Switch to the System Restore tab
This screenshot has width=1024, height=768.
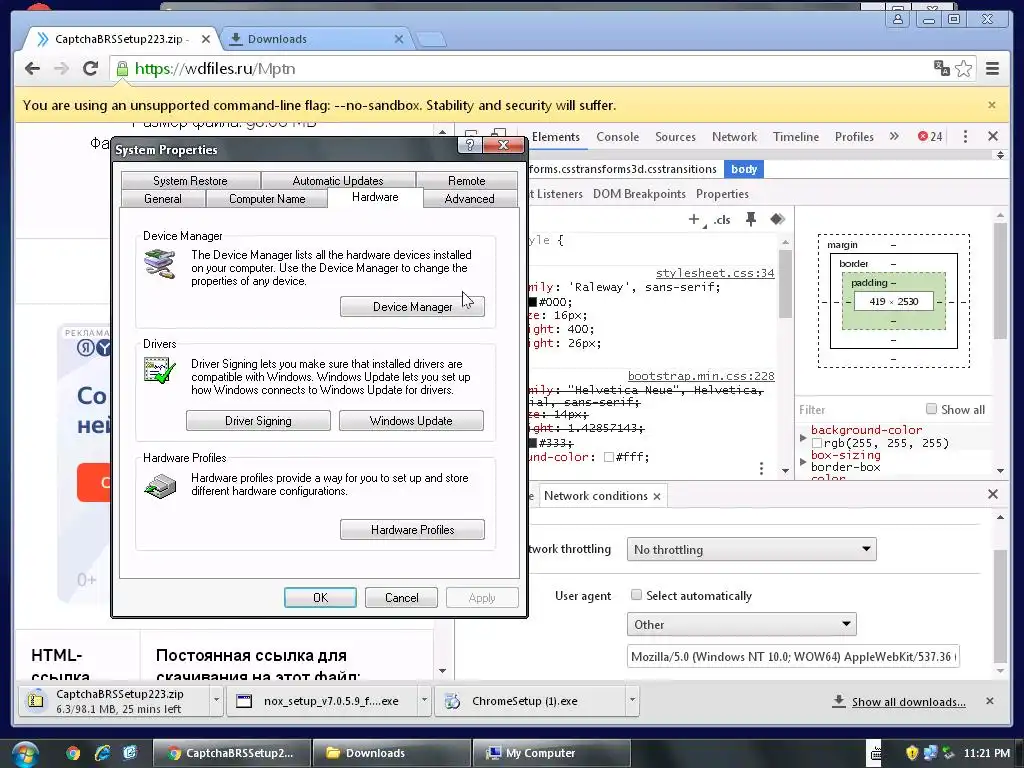(190, 180)
